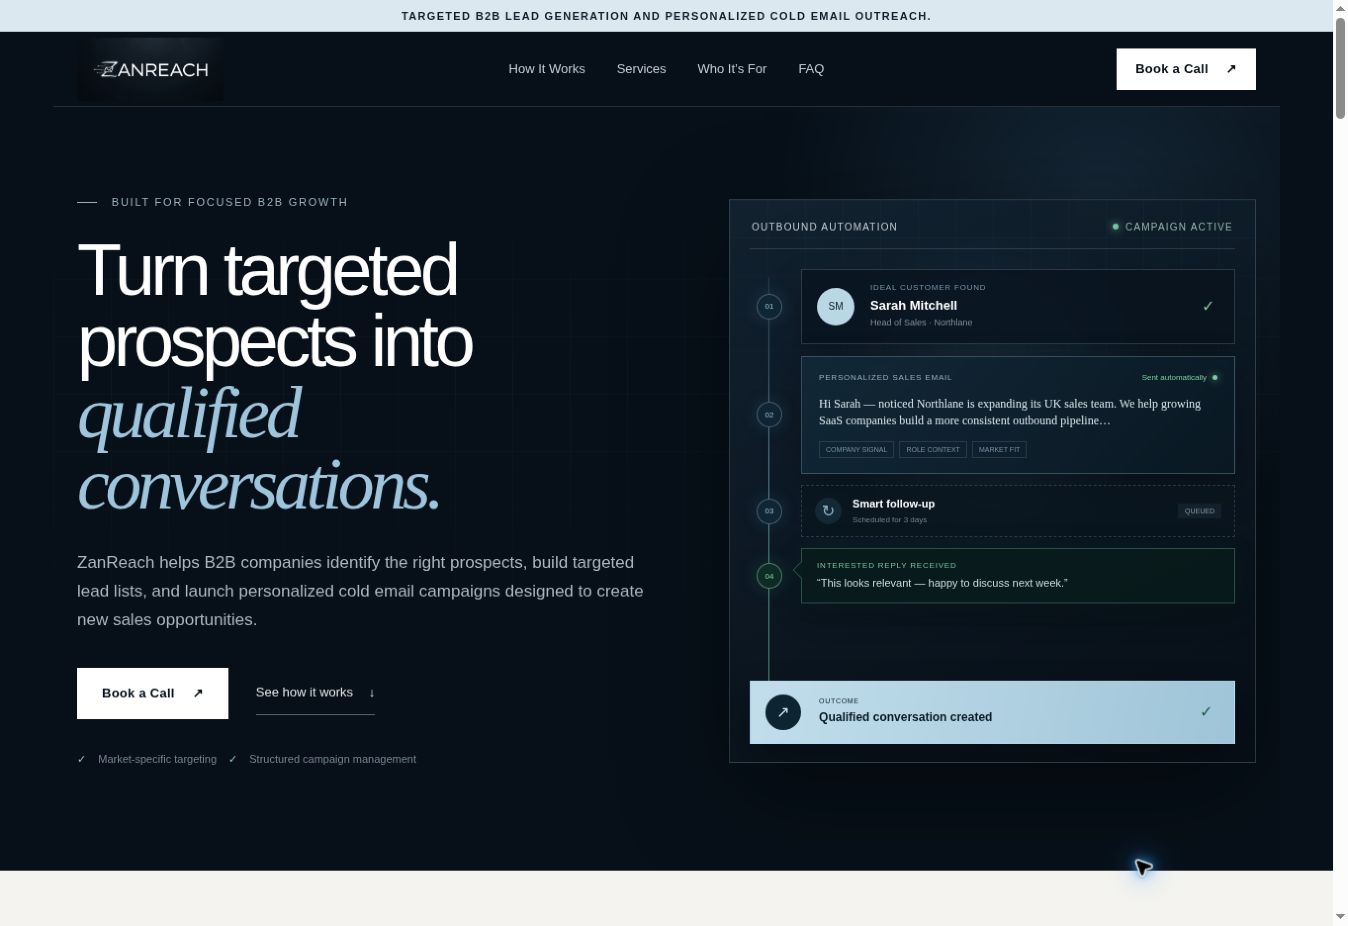Click Campaign Active status indicator
1348x926 pixels.
point(1172,227)
